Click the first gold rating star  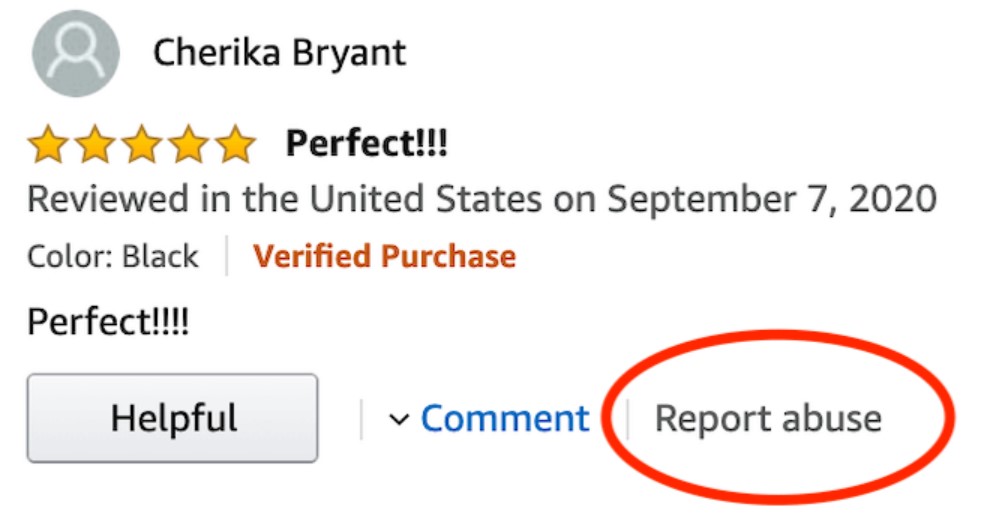tap(47, 145)
